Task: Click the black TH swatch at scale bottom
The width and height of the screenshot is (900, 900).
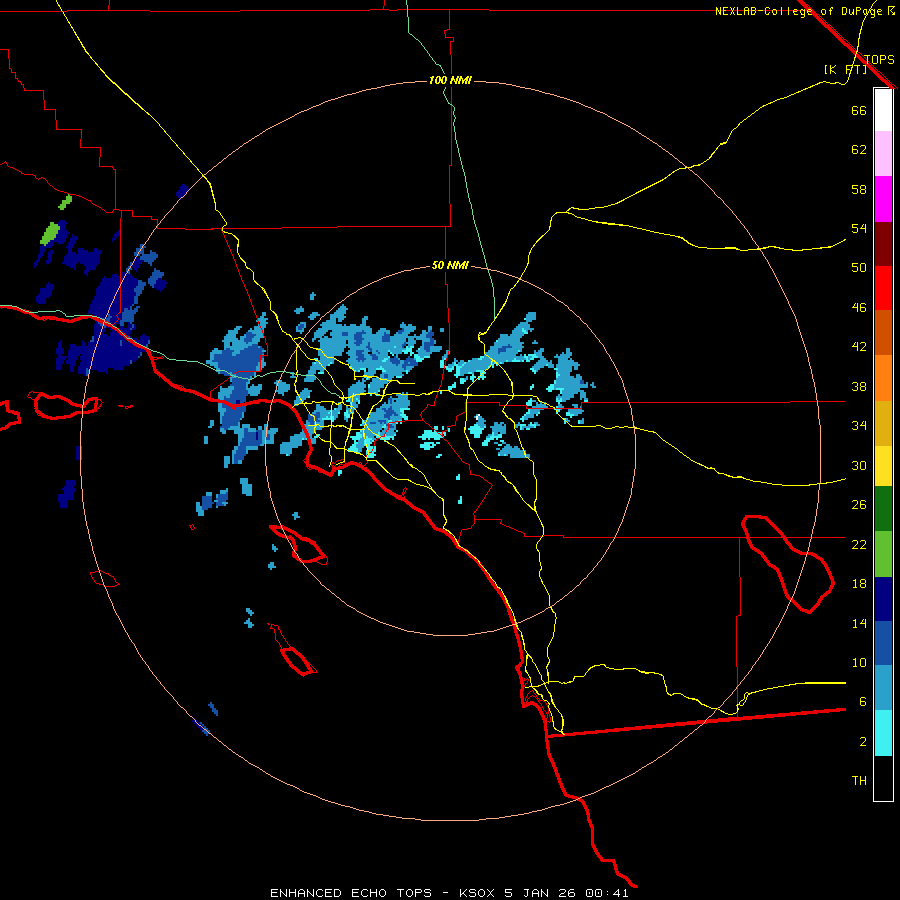Action: pos(883,778)
